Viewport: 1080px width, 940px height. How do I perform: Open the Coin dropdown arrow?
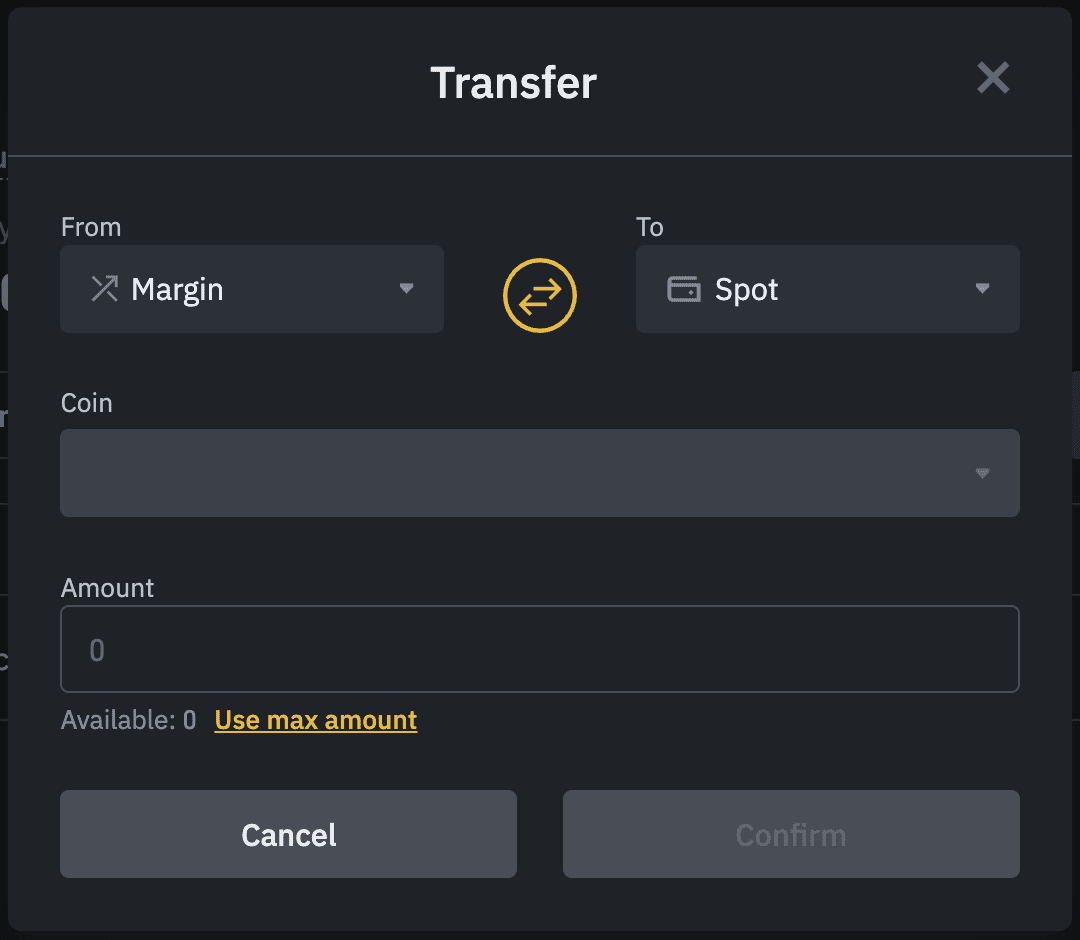point(982,473)
